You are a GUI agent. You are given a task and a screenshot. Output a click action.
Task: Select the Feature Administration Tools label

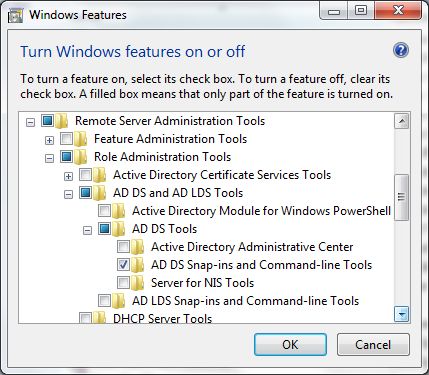click(170, 139)
